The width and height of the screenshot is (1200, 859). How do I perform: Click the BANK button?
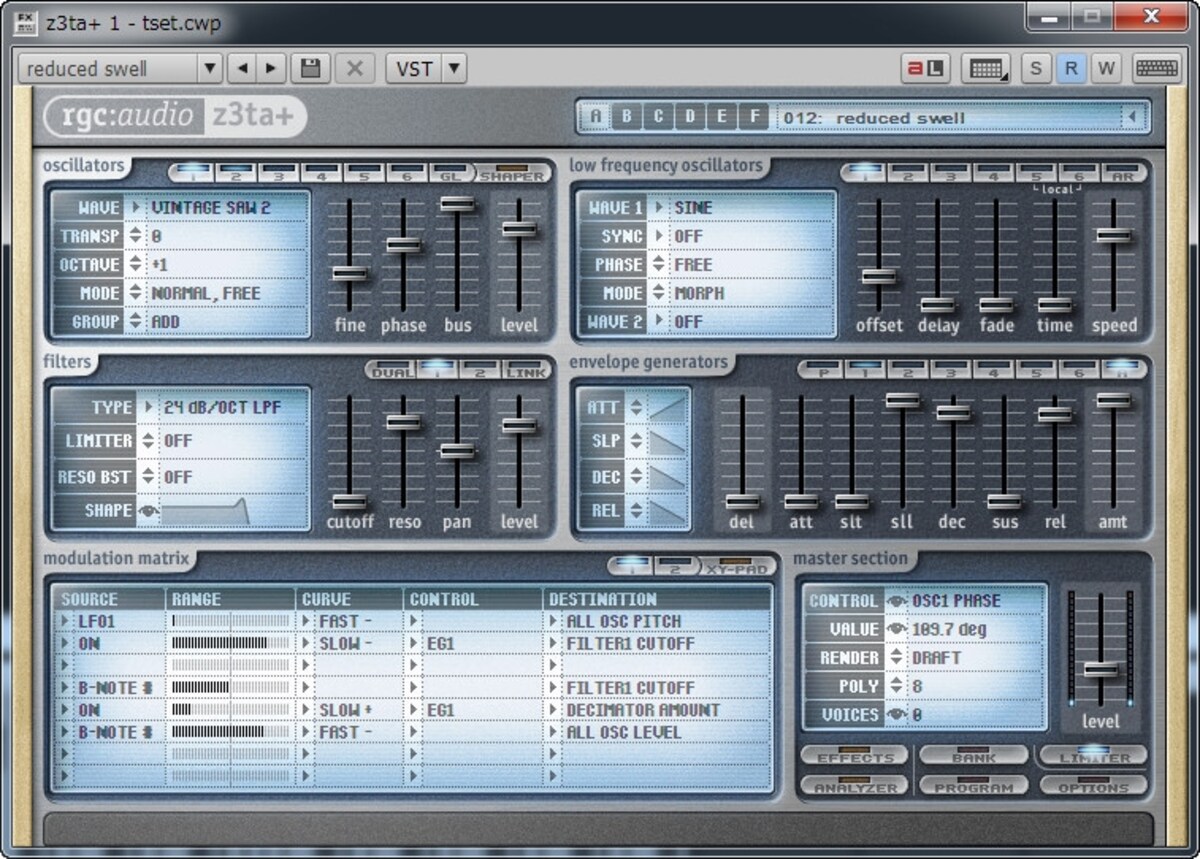point(974,756)
